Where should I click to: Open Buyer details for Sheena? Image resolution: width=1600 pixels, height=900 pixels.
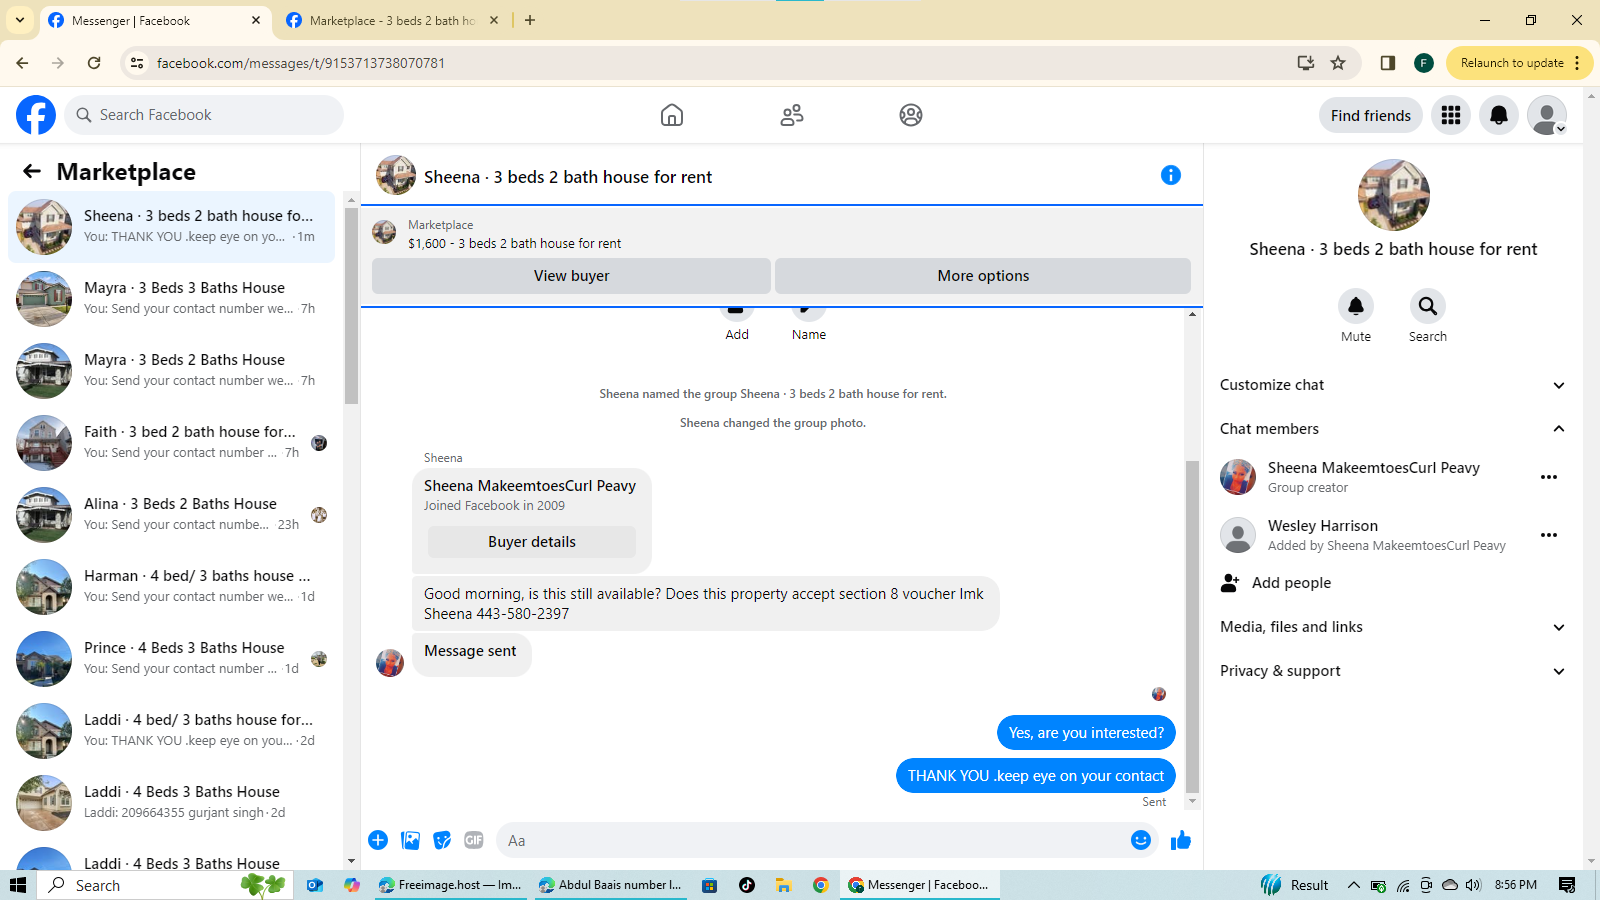pyautogui.click(x=532, y=542)
